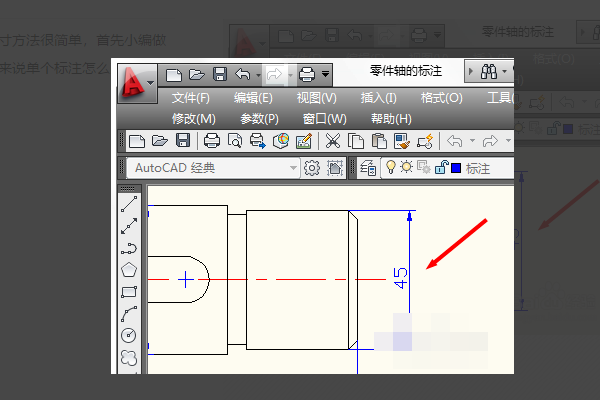Click the 45 dimension text
Screen dimensions: 600x400
pyautogui.click(x=401, y=278)
